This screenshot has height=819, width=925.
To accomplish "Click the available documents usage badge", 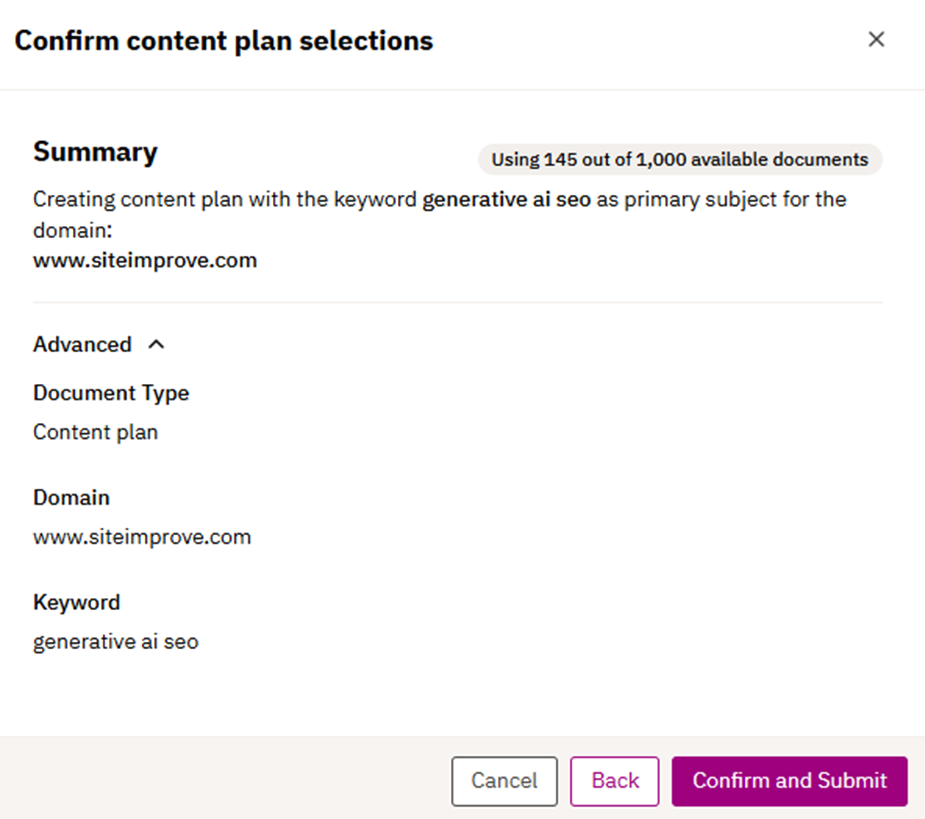I will pos(680,160).
